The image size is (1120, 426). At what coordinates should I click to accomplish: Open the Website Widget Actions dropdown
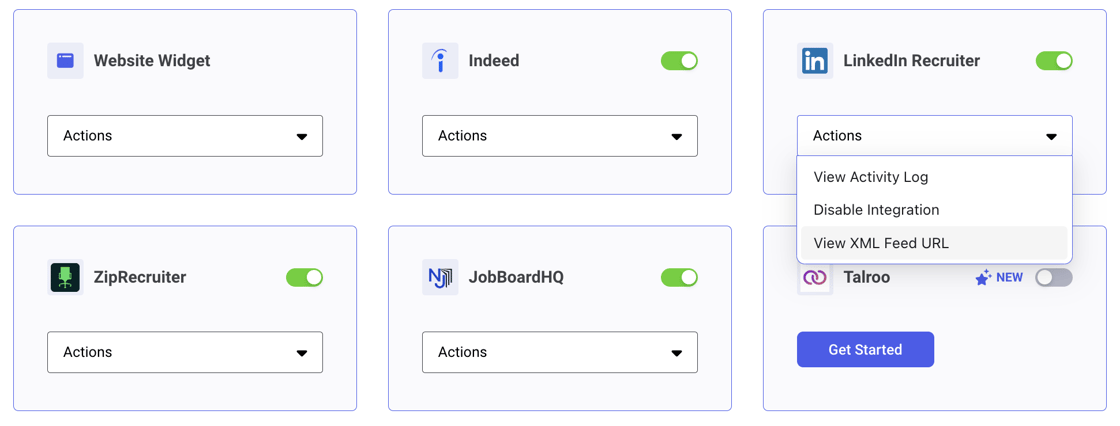185,136
